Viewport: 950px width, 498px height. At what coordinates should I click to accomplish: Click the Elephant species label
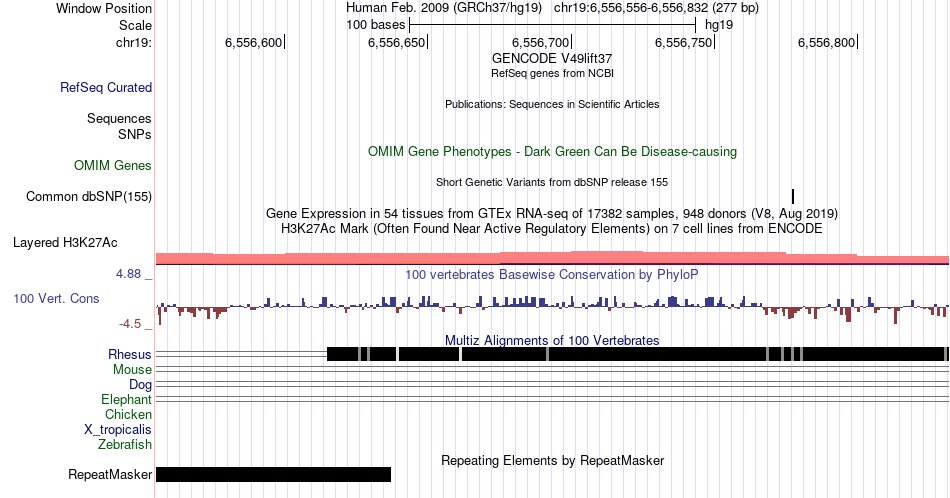click(126, 400)
